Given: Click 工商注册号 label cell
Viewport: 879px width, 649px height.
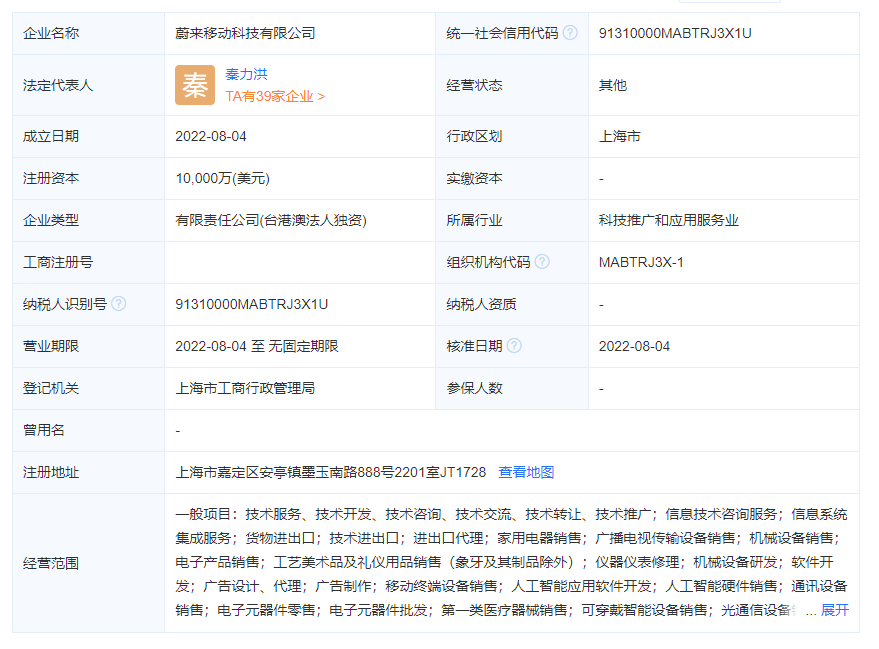Looking at the screenshot, I should pos(89,262).
